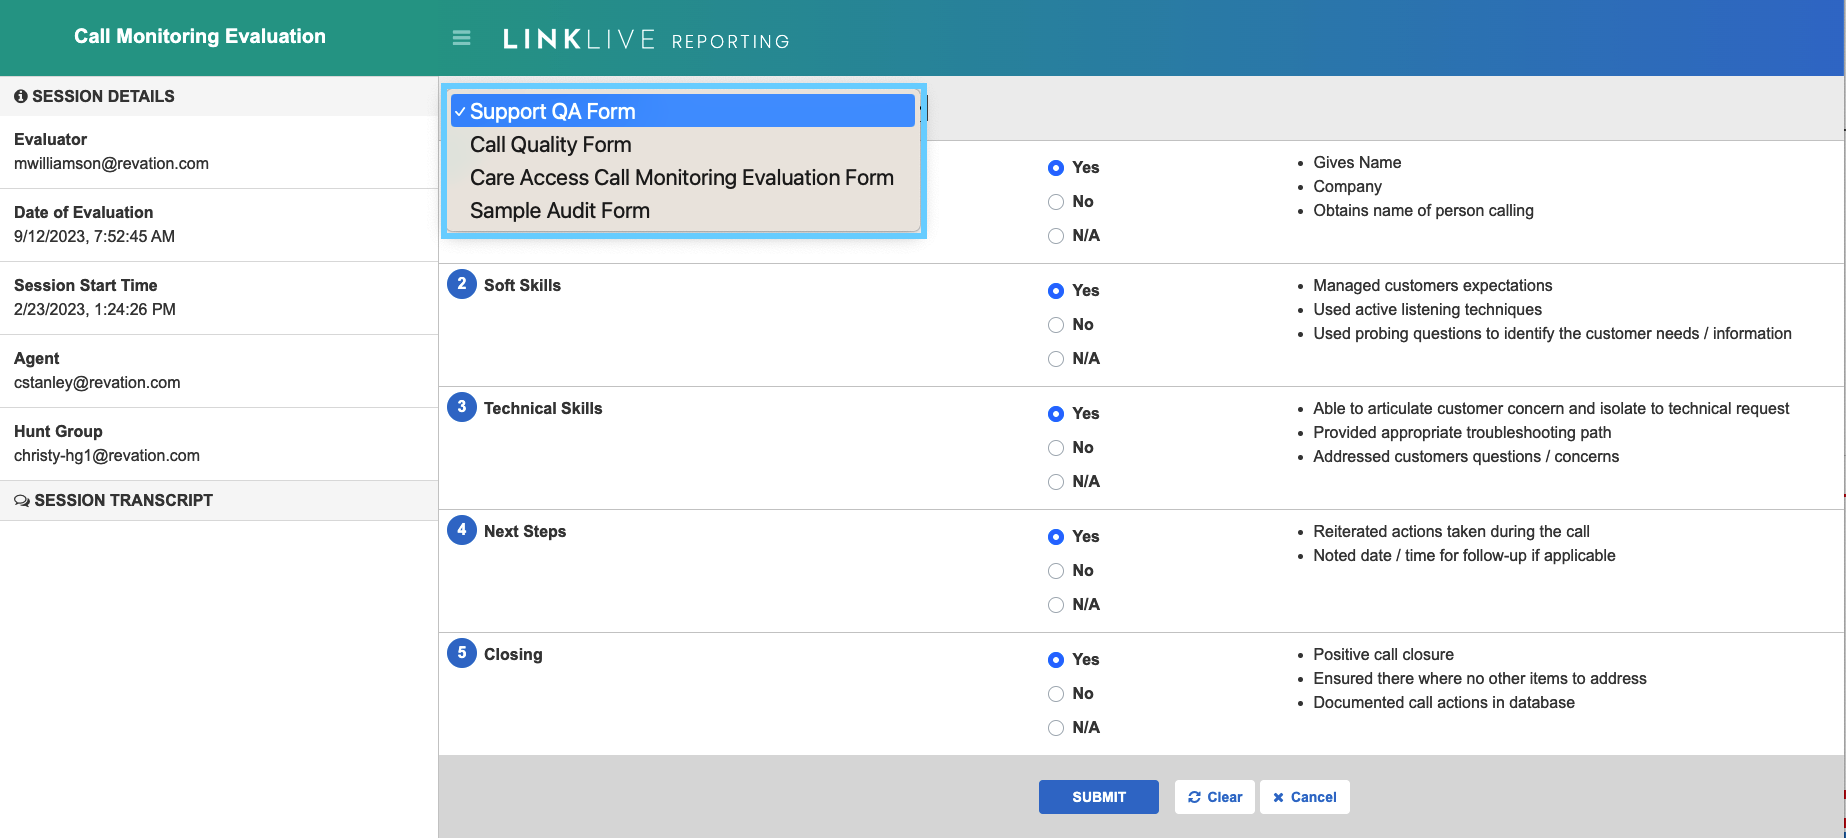Select N/A for Technical Skills
This screenshot has height=838, width=1846.
tap(1056, 482)
